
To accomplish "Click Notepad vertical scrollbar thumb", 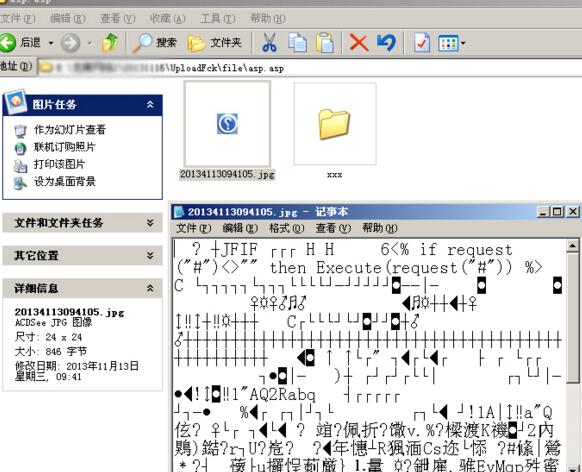I will [x=573, y=318].
